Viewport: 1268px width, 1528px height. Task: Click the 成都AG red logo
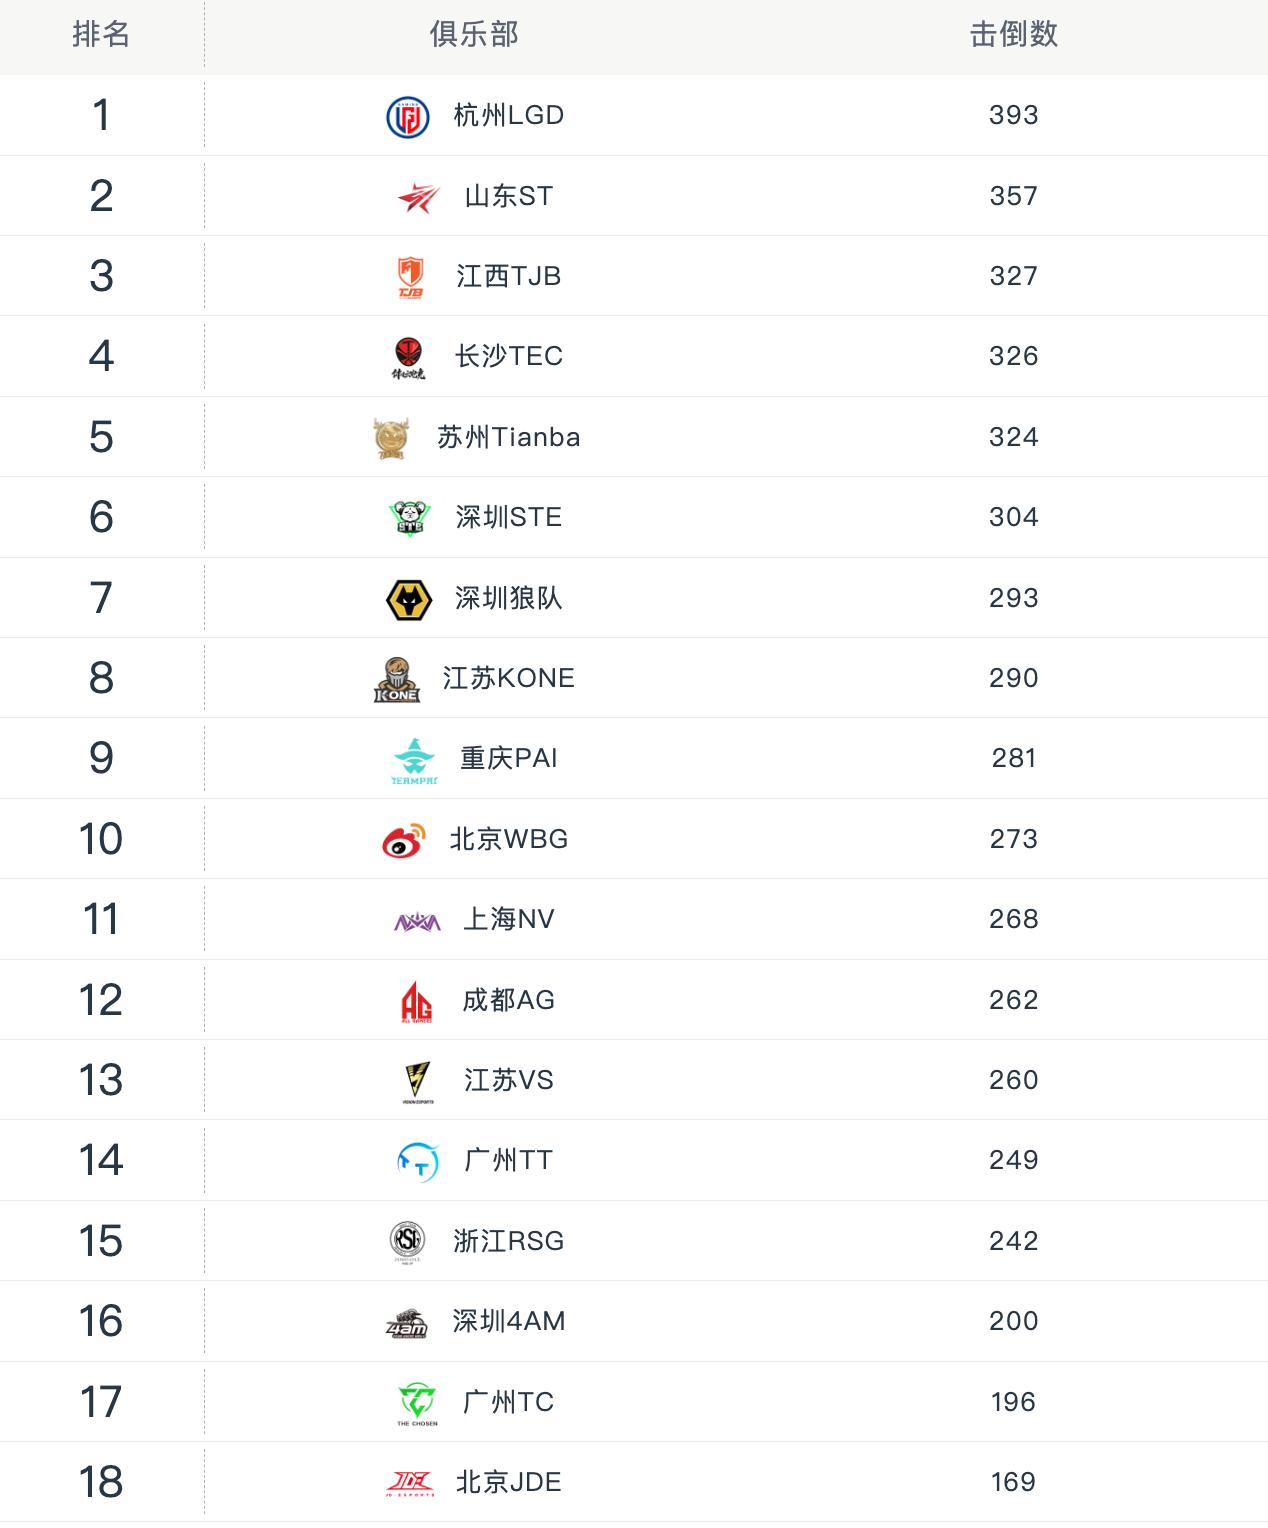coord(416,1001)
